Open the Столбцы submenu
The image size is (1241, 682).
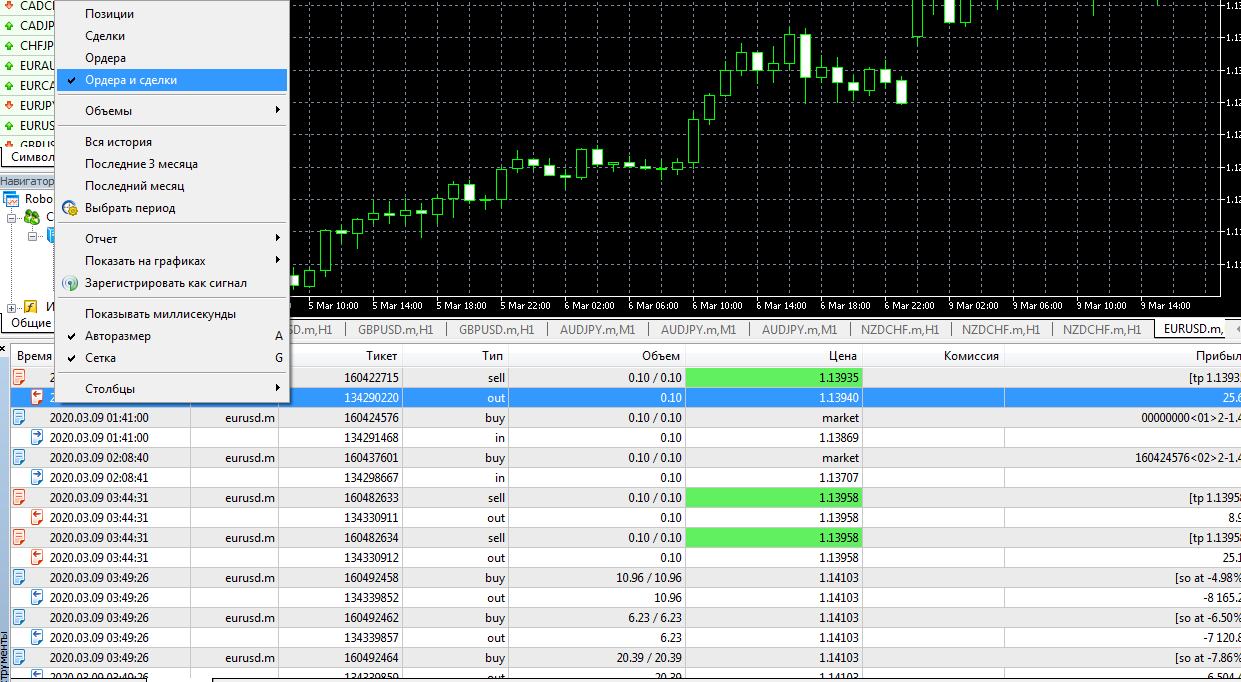(172, 389)
